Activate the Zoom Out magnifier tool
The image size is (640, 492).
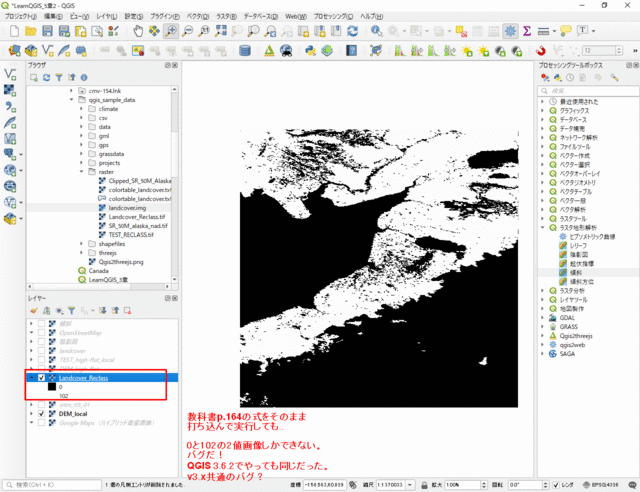(187, 31)
